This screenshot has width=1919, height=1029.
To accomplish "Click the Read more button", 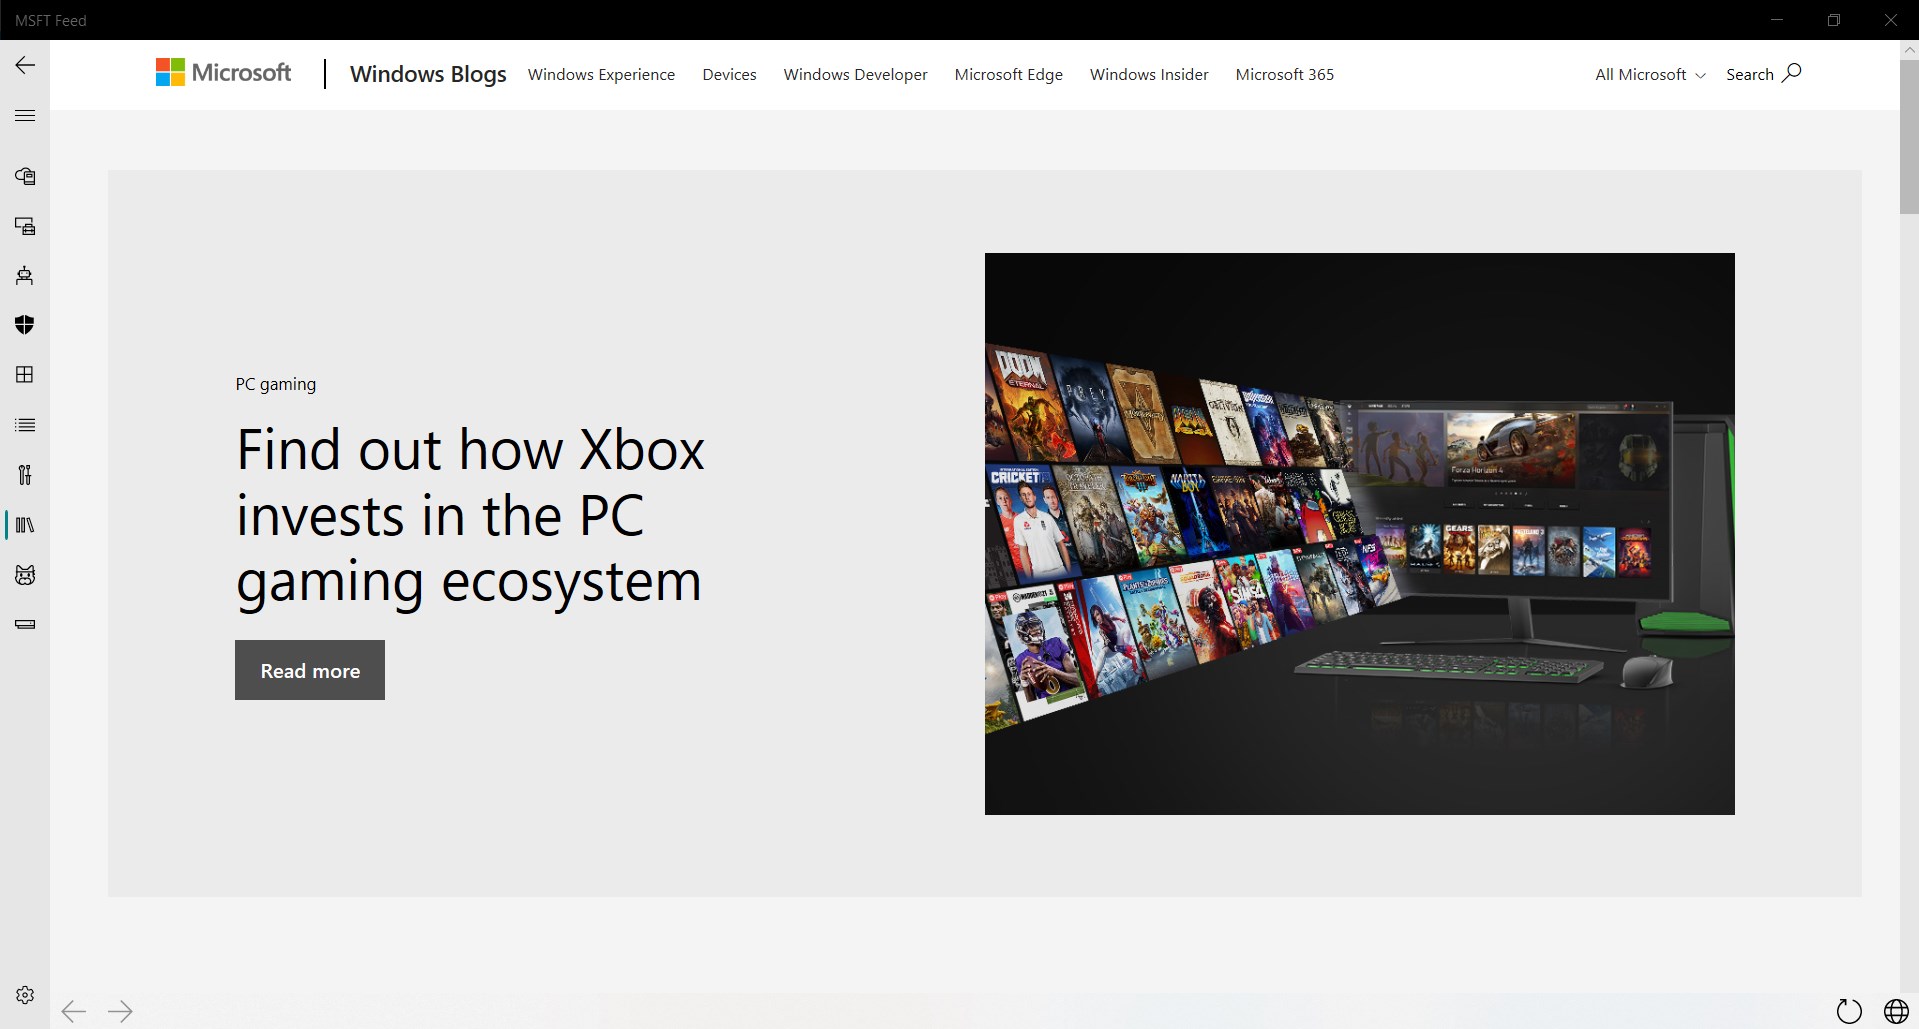I will tap(310, 670).
